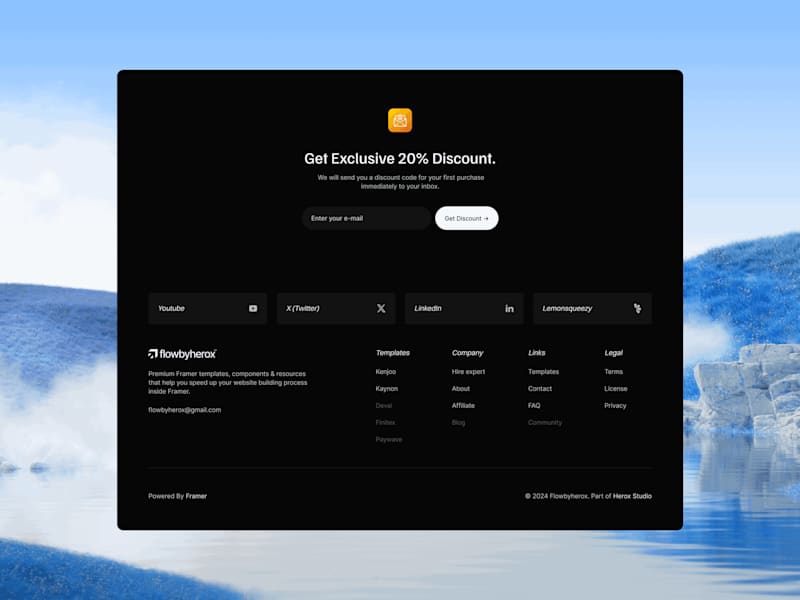Screen dimensions: 800x600
Task: Open the Youtube social card
Action: (x=208, y=308)
